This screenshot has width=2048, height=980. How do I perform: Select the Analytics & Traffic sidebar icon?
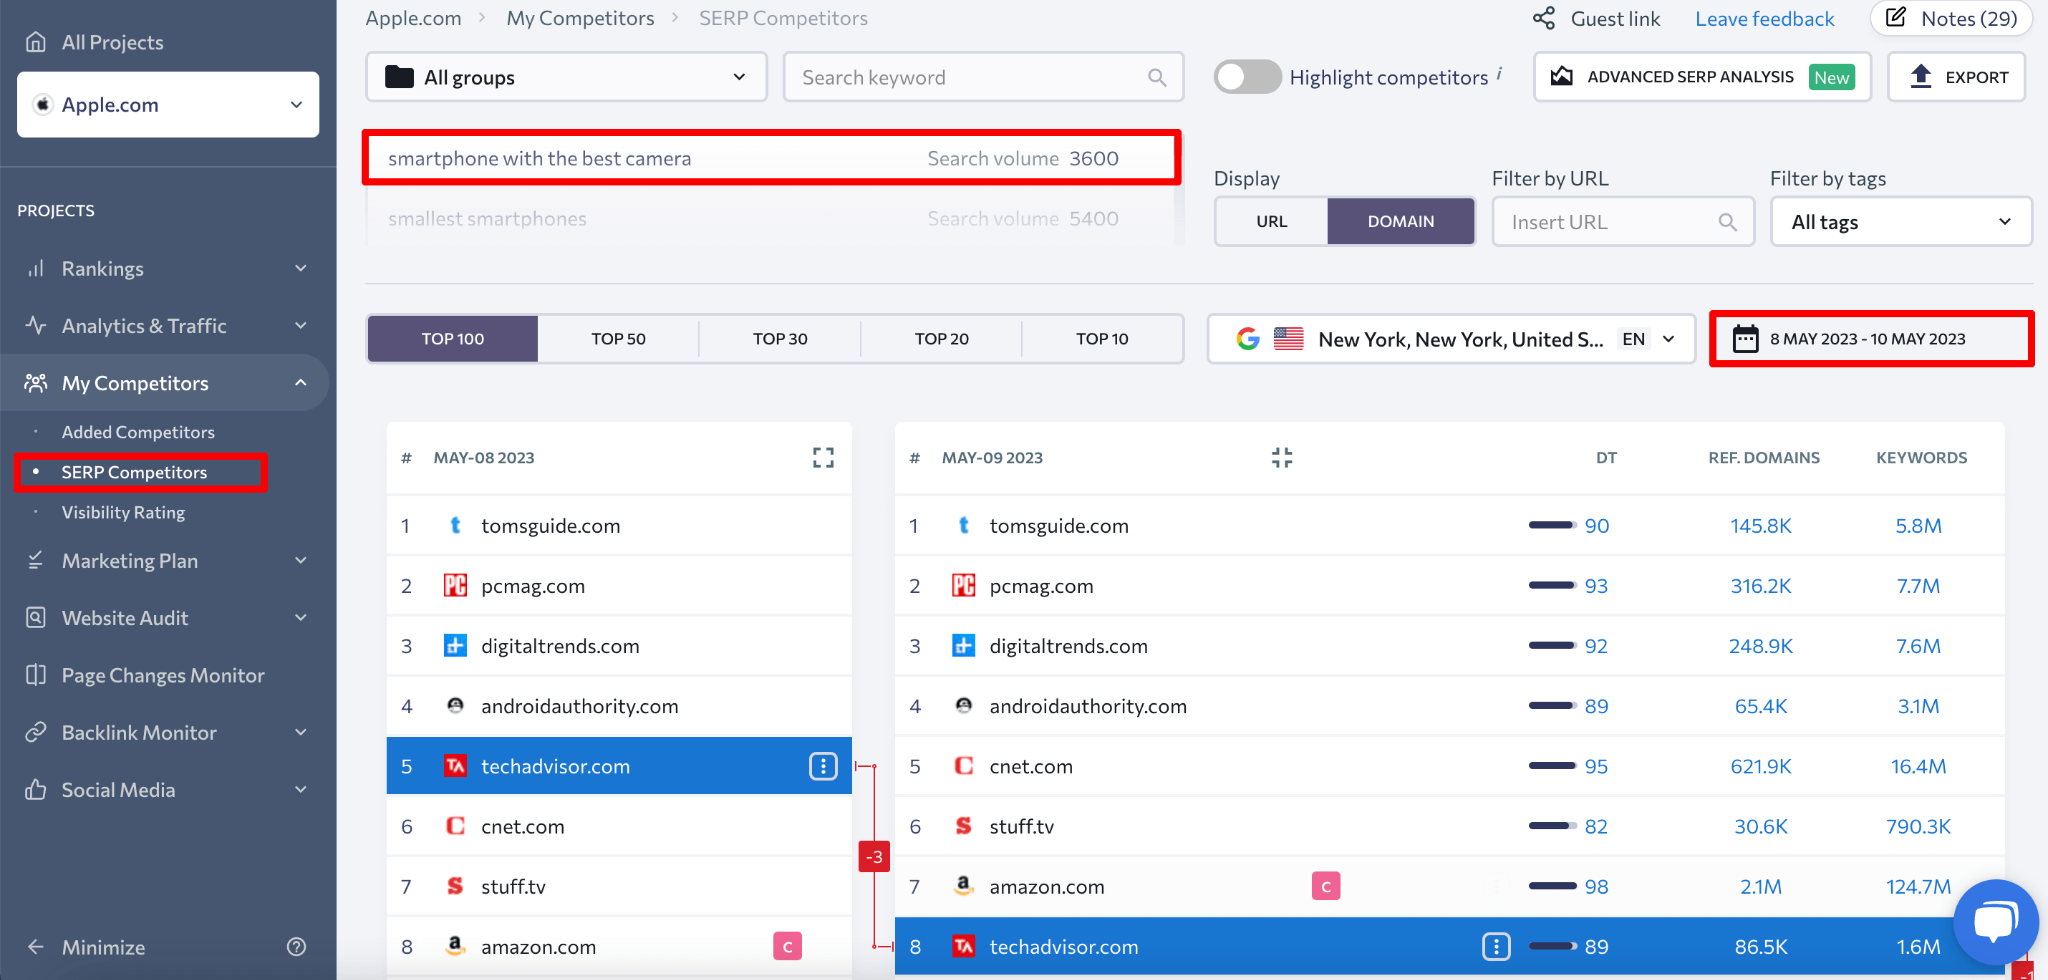tap(36, 325)
